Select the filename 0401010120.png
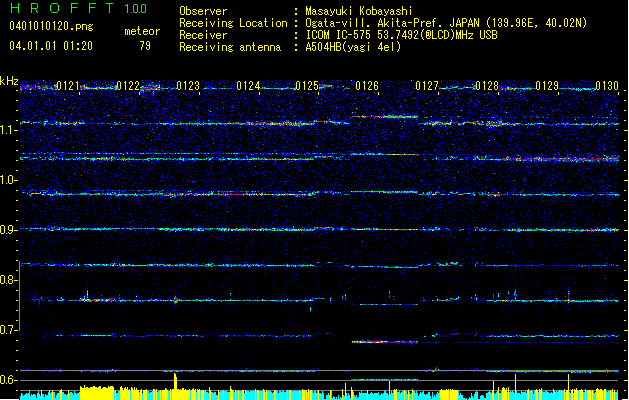The width and height of the screenshot is (629, 400). [x=51, y=26]
